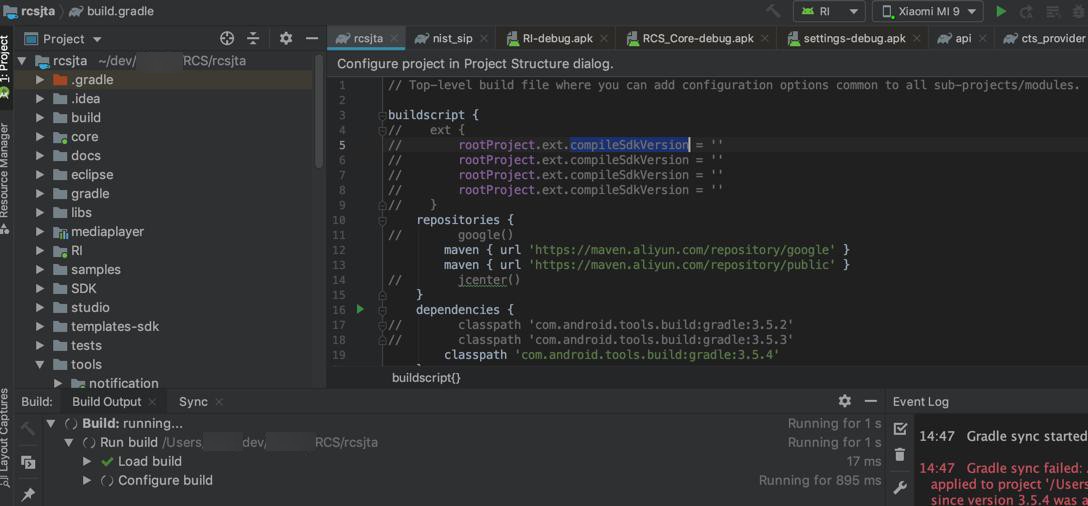Viewport: 1088px width, 506px height.
Task: Click the rcsjta breadcrumb folder at top
Action: (29, 11)
